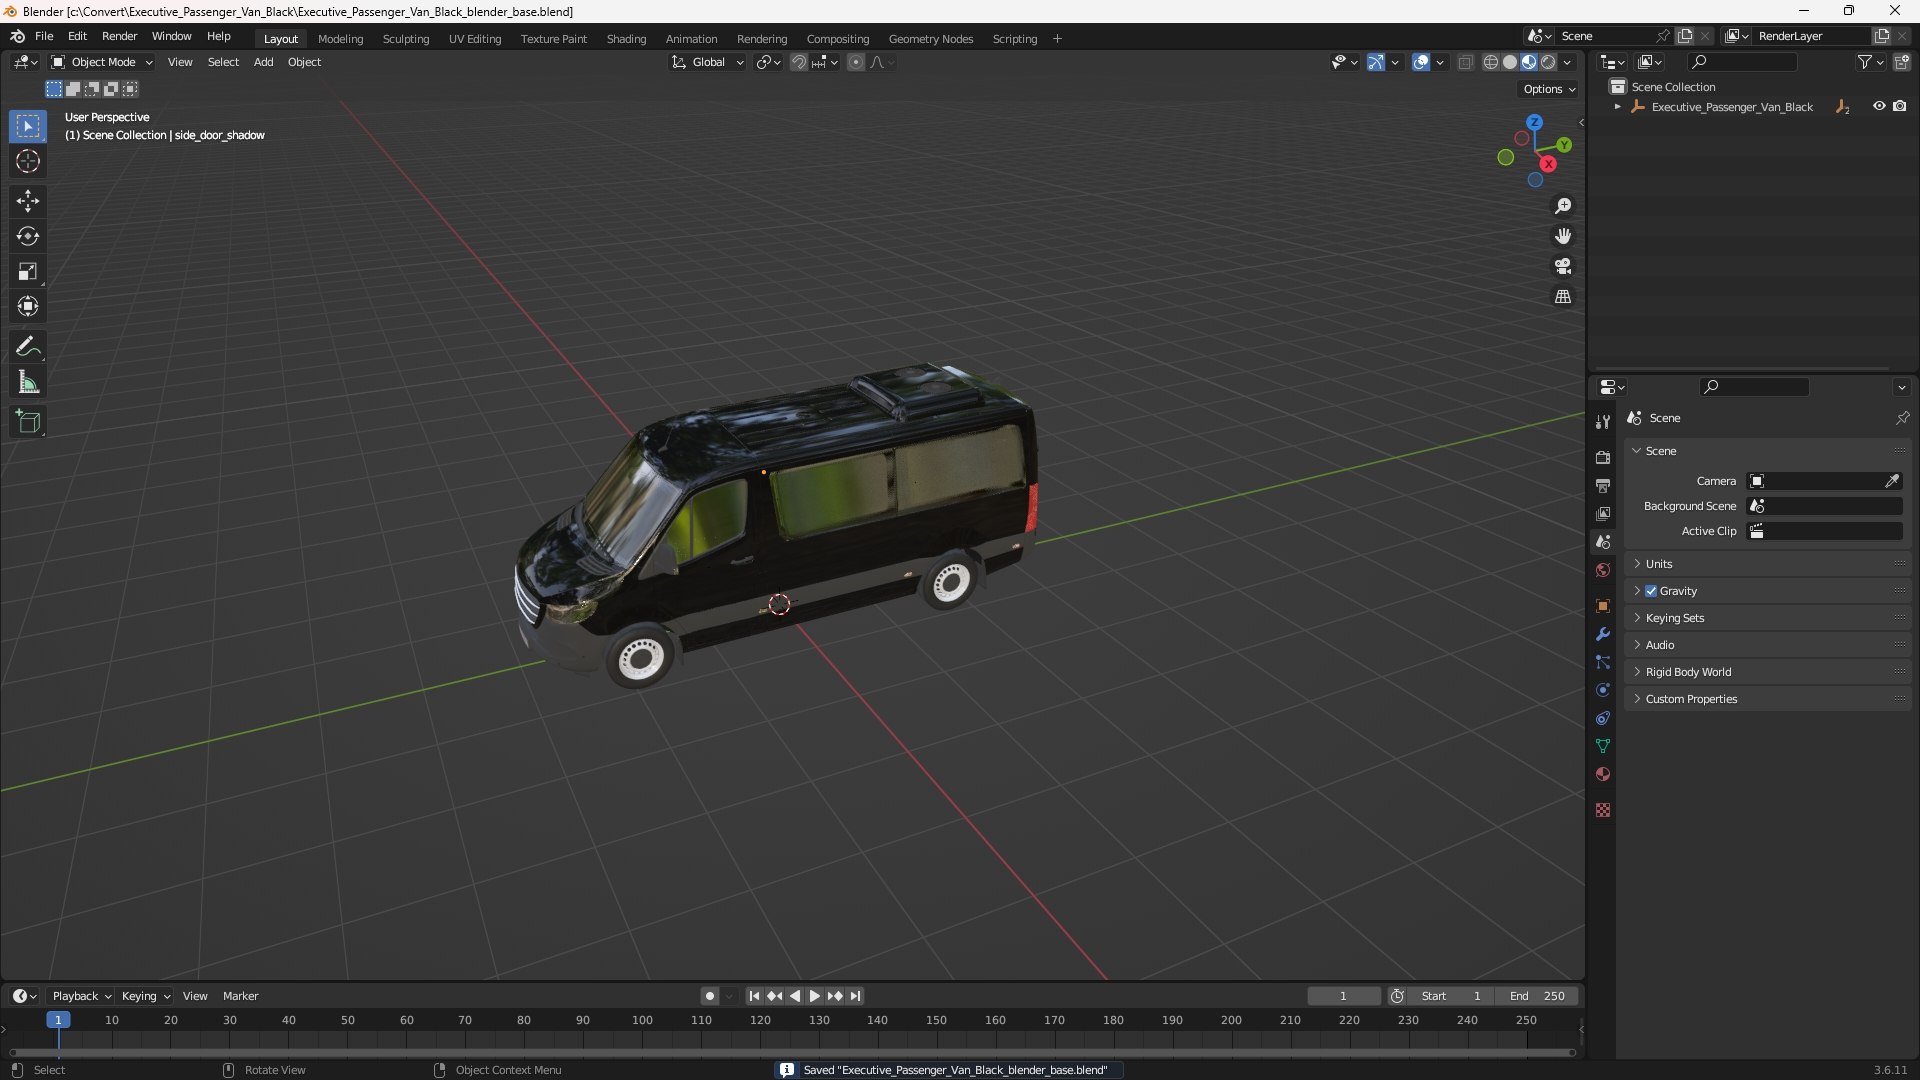Switch to the Modeling workspace tab
Screen dimensions: 1920x1080
[x=340, y=39]
